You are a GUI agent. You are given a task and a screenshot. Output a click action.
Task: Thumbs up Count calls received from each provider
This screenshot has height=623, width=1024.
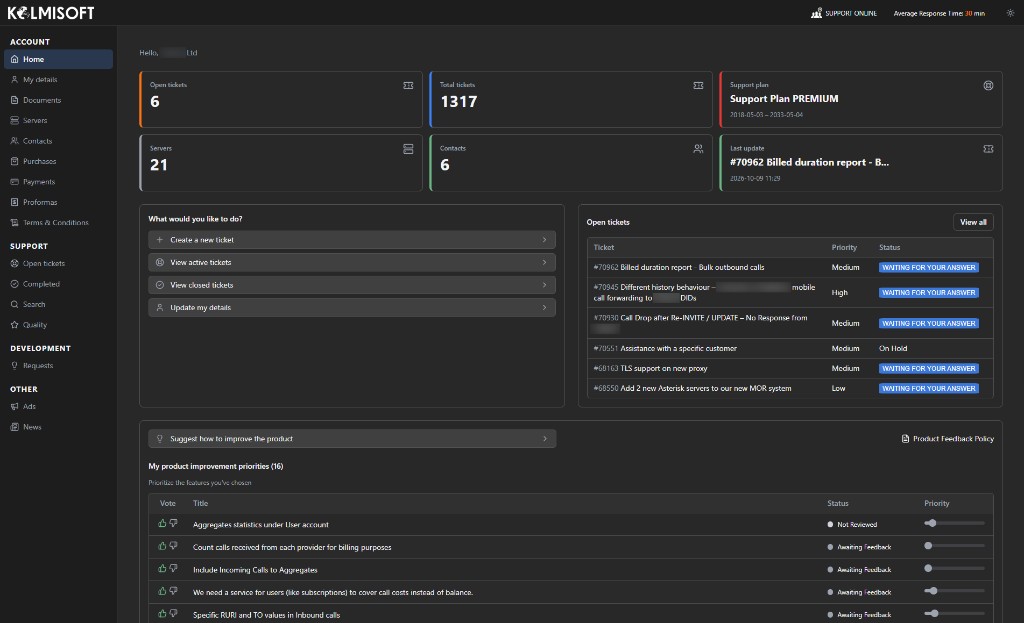tap(162, 546)
